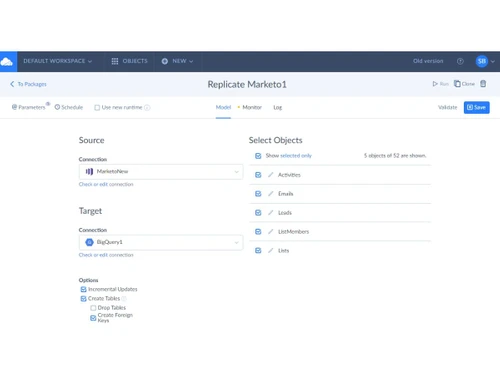
Task: Show Create Tables info icon
Action: 124,299
